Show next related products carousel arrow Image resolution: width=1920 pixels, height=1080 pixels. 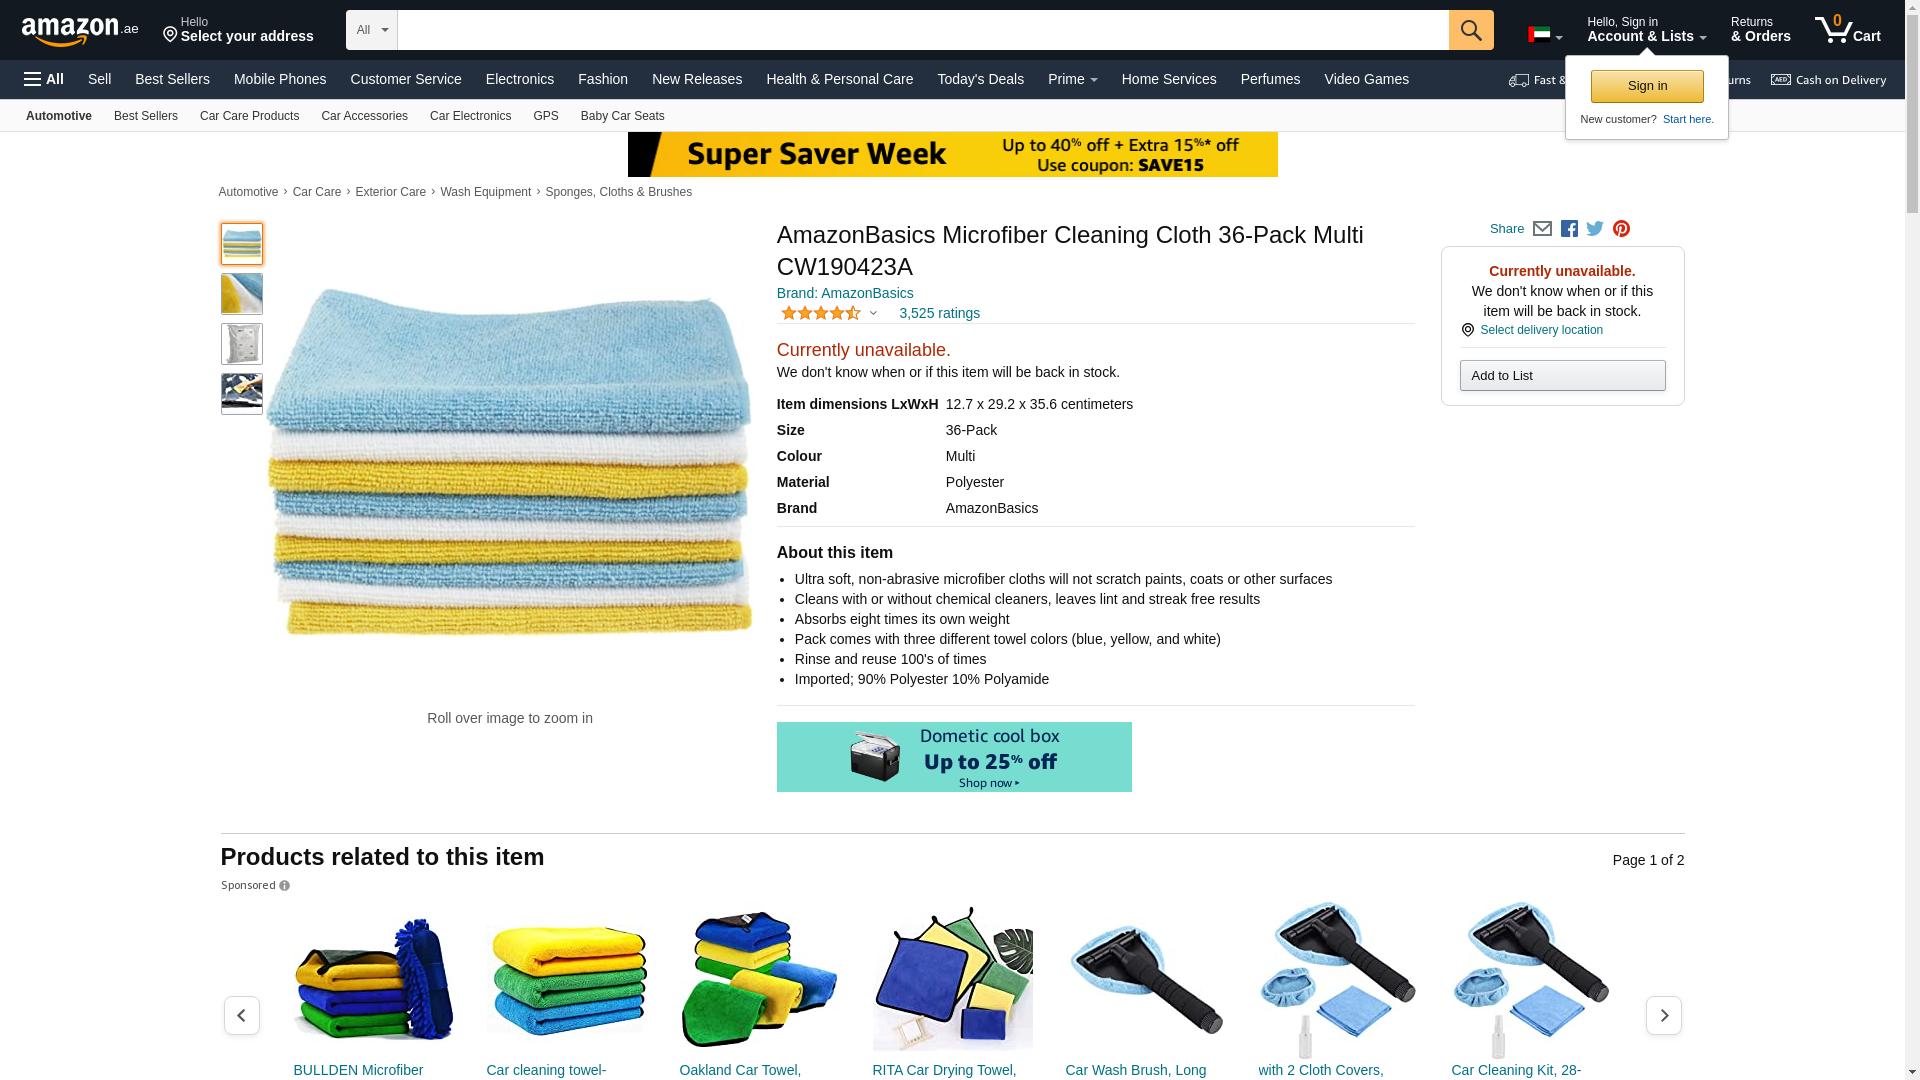click(1664, 1015)
